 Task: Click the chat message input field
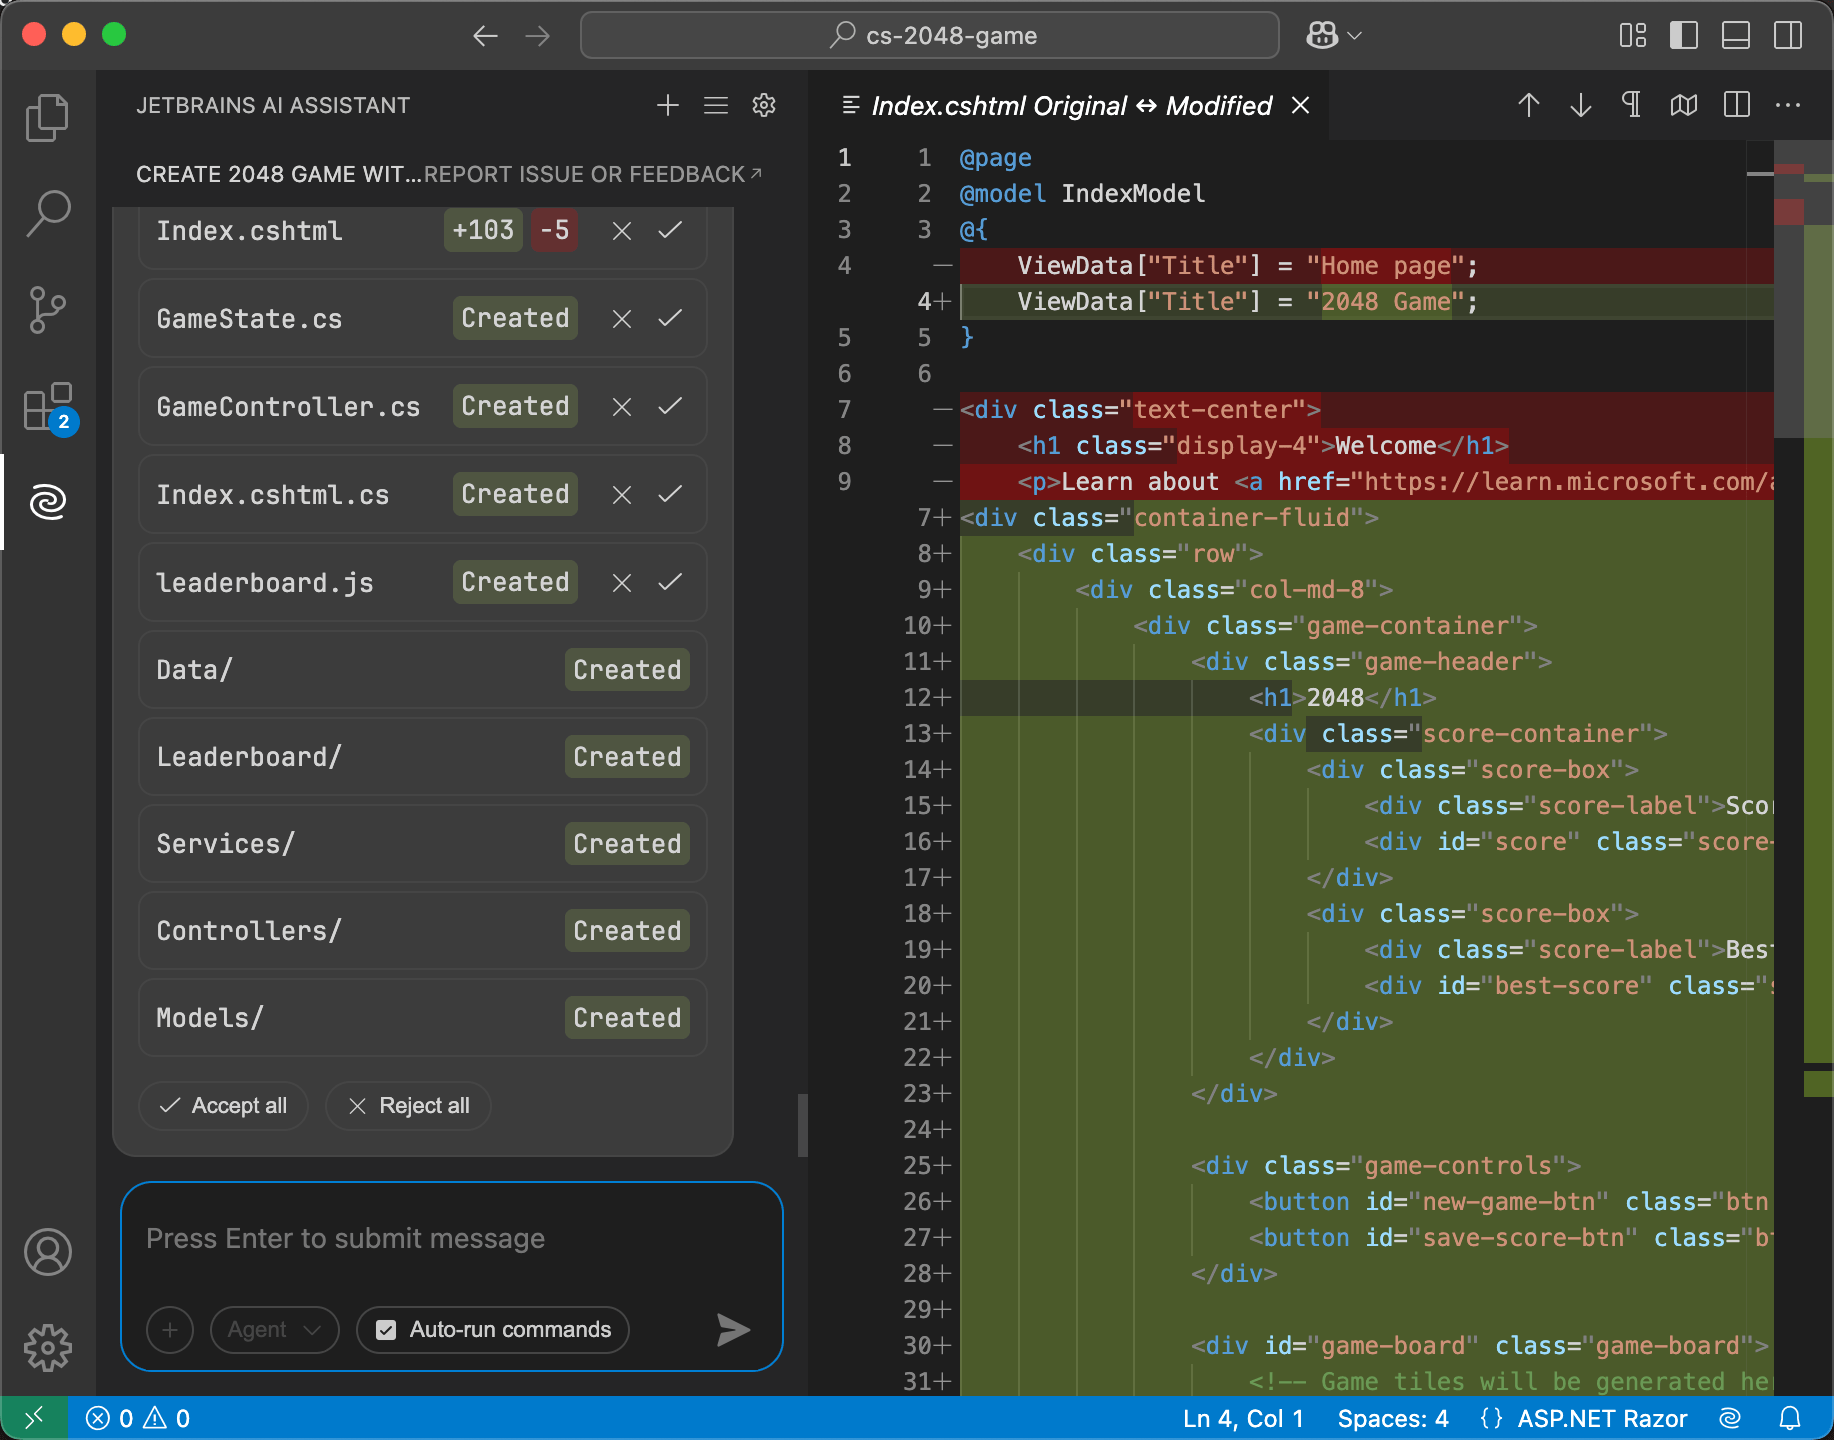click(450, 1240)
